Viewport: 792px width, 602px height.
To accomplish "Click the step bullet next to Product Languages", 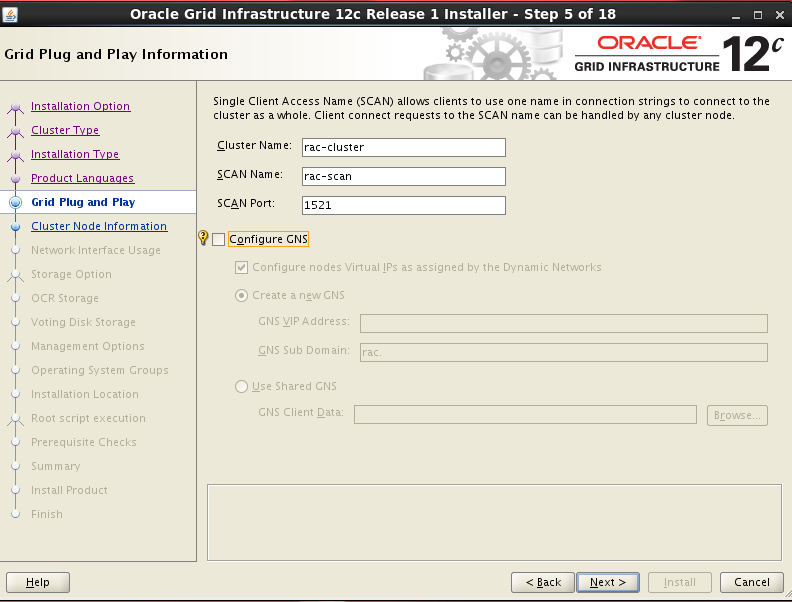I will pos(16,179).
